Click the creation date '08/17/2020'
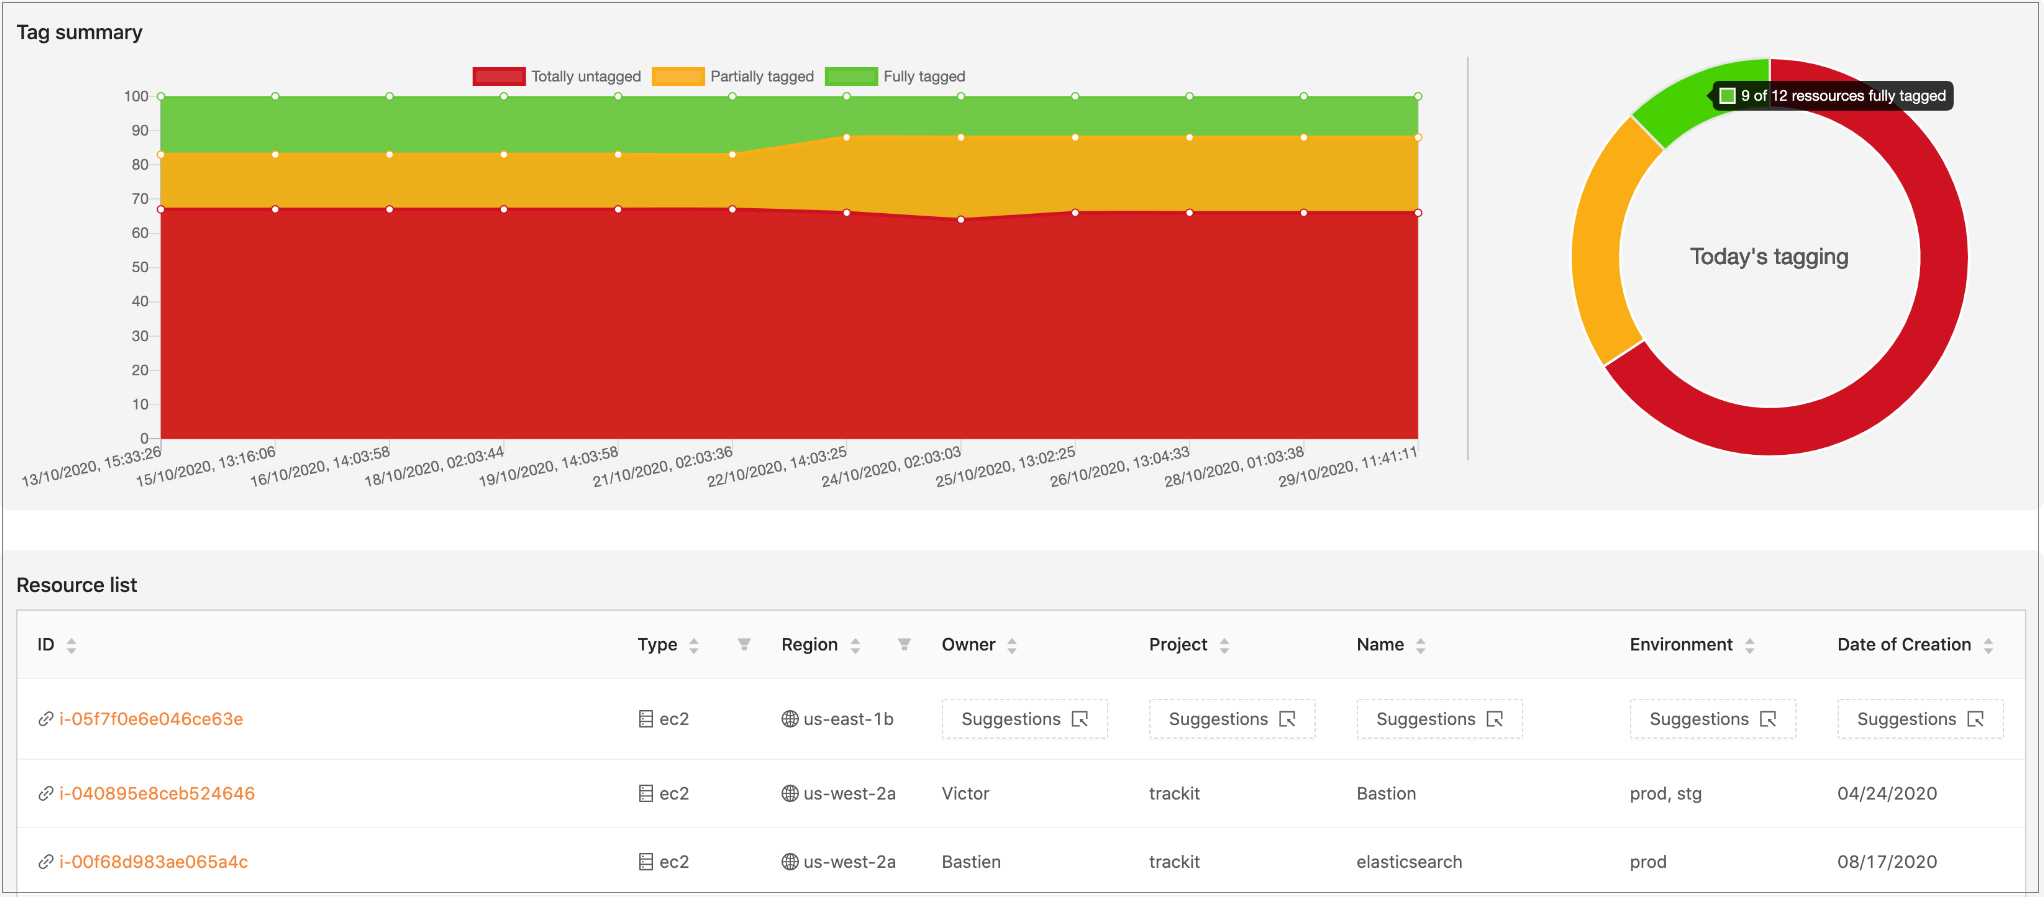The image size is (2044, 897). (1887, 862)
